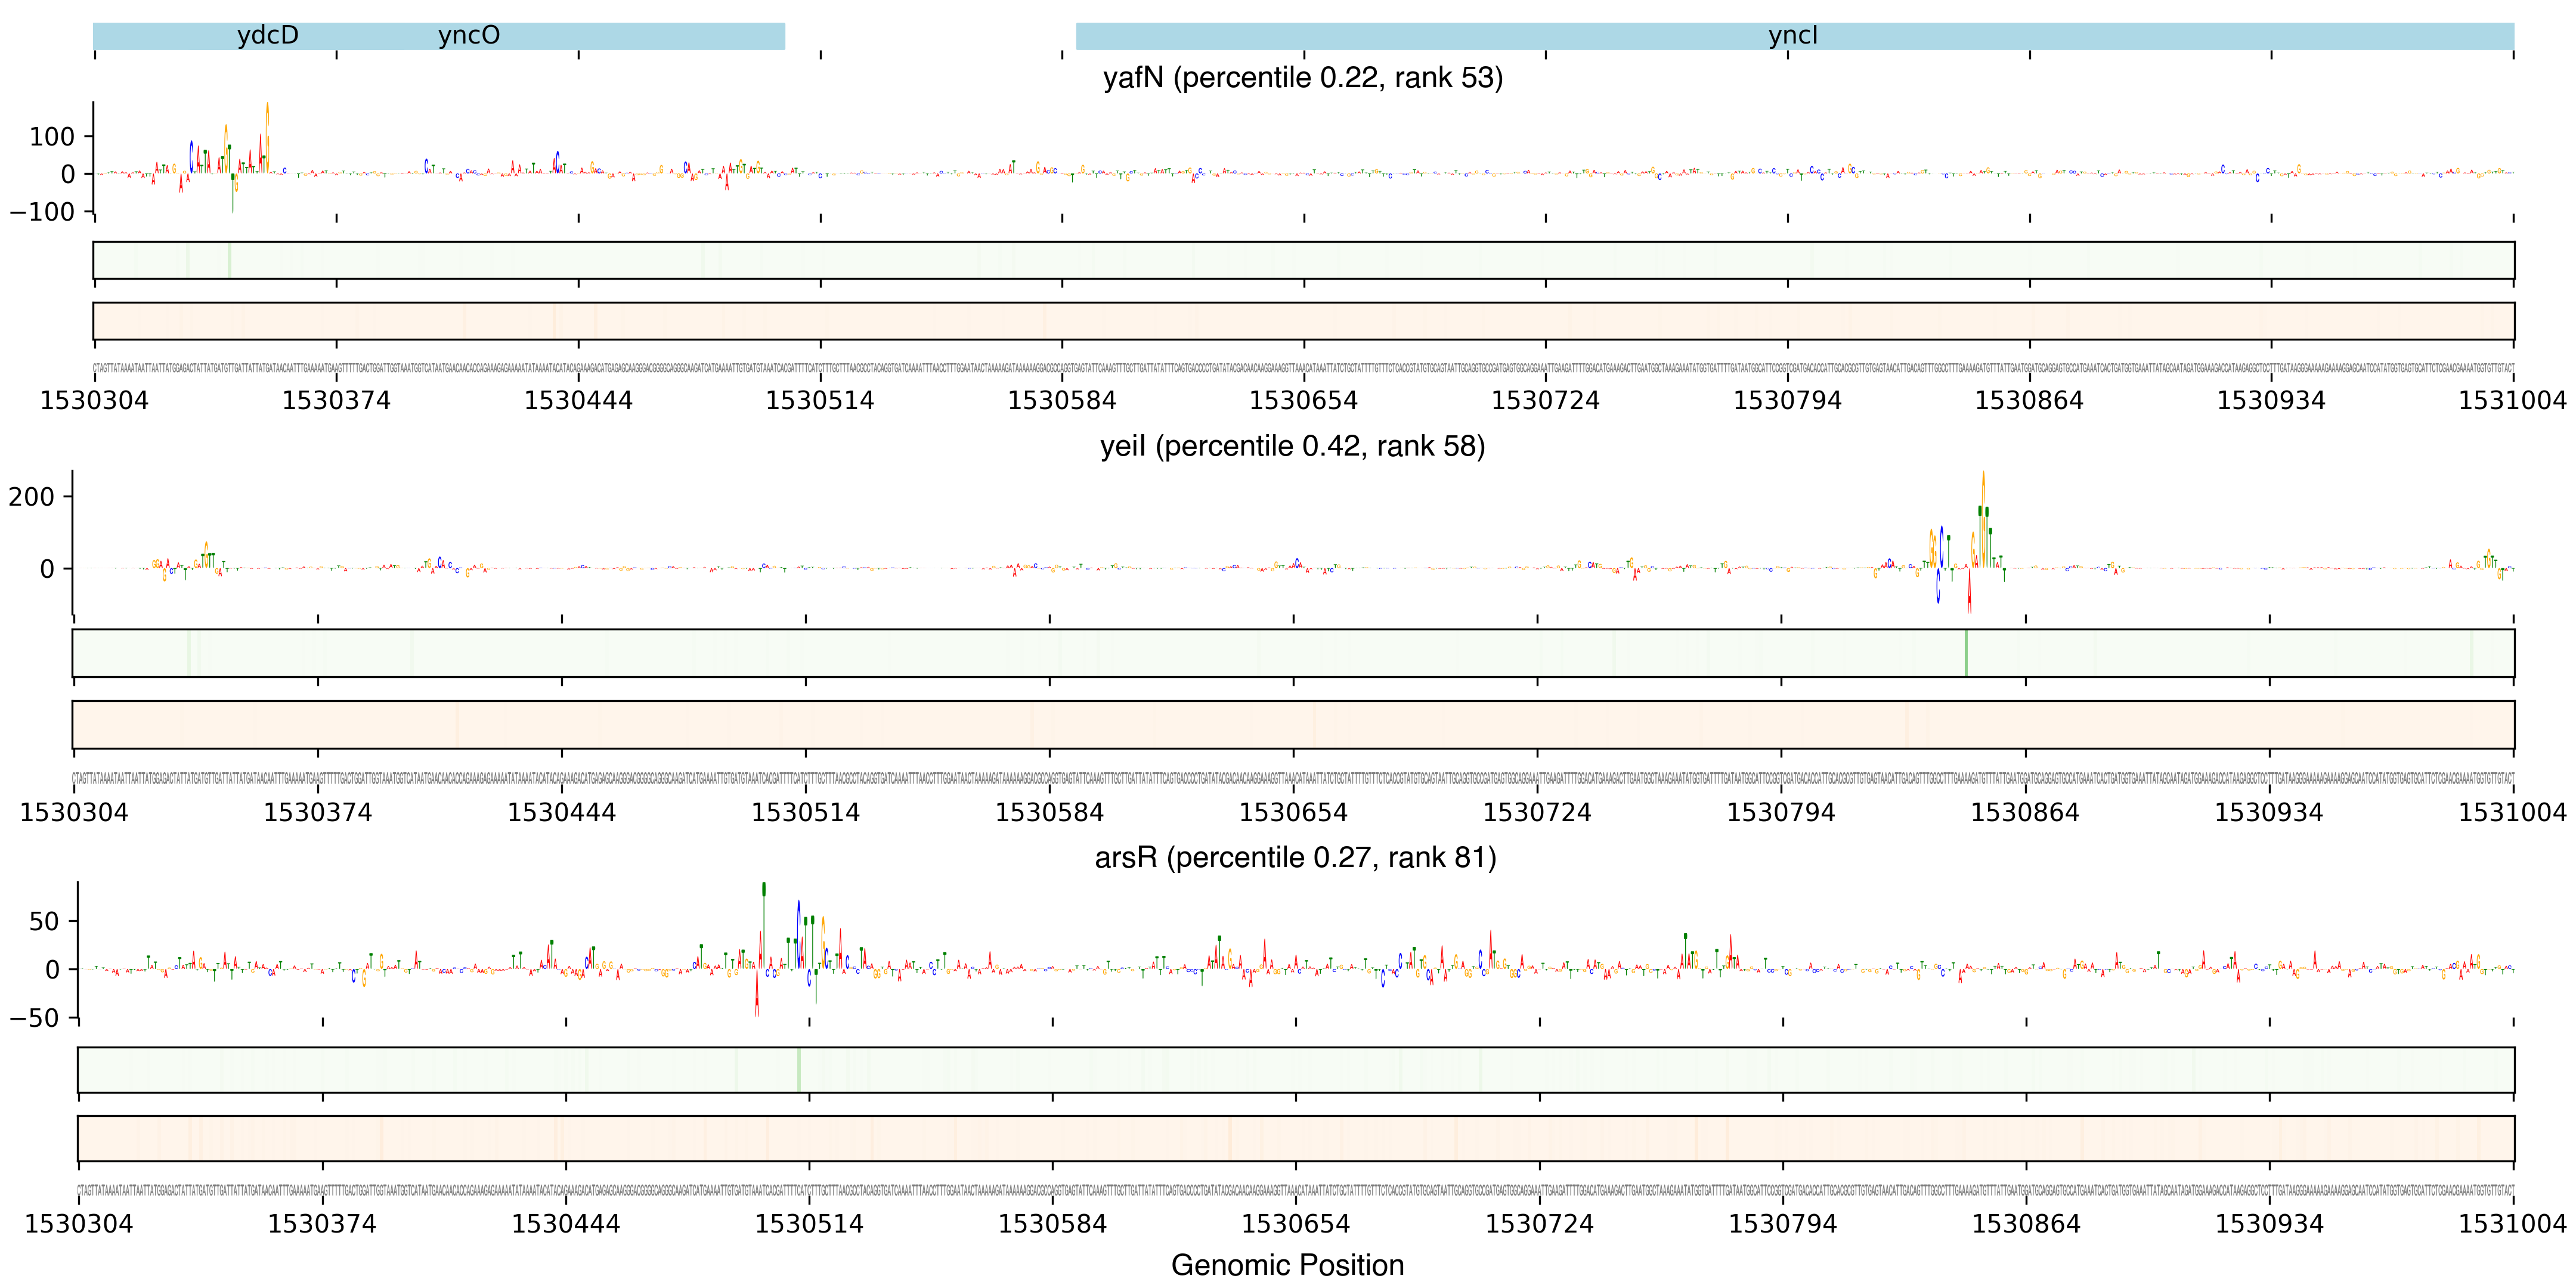2576x1288 pixels.
Task: Click the yncO gene annotation label
Action: tap(468, 35)
